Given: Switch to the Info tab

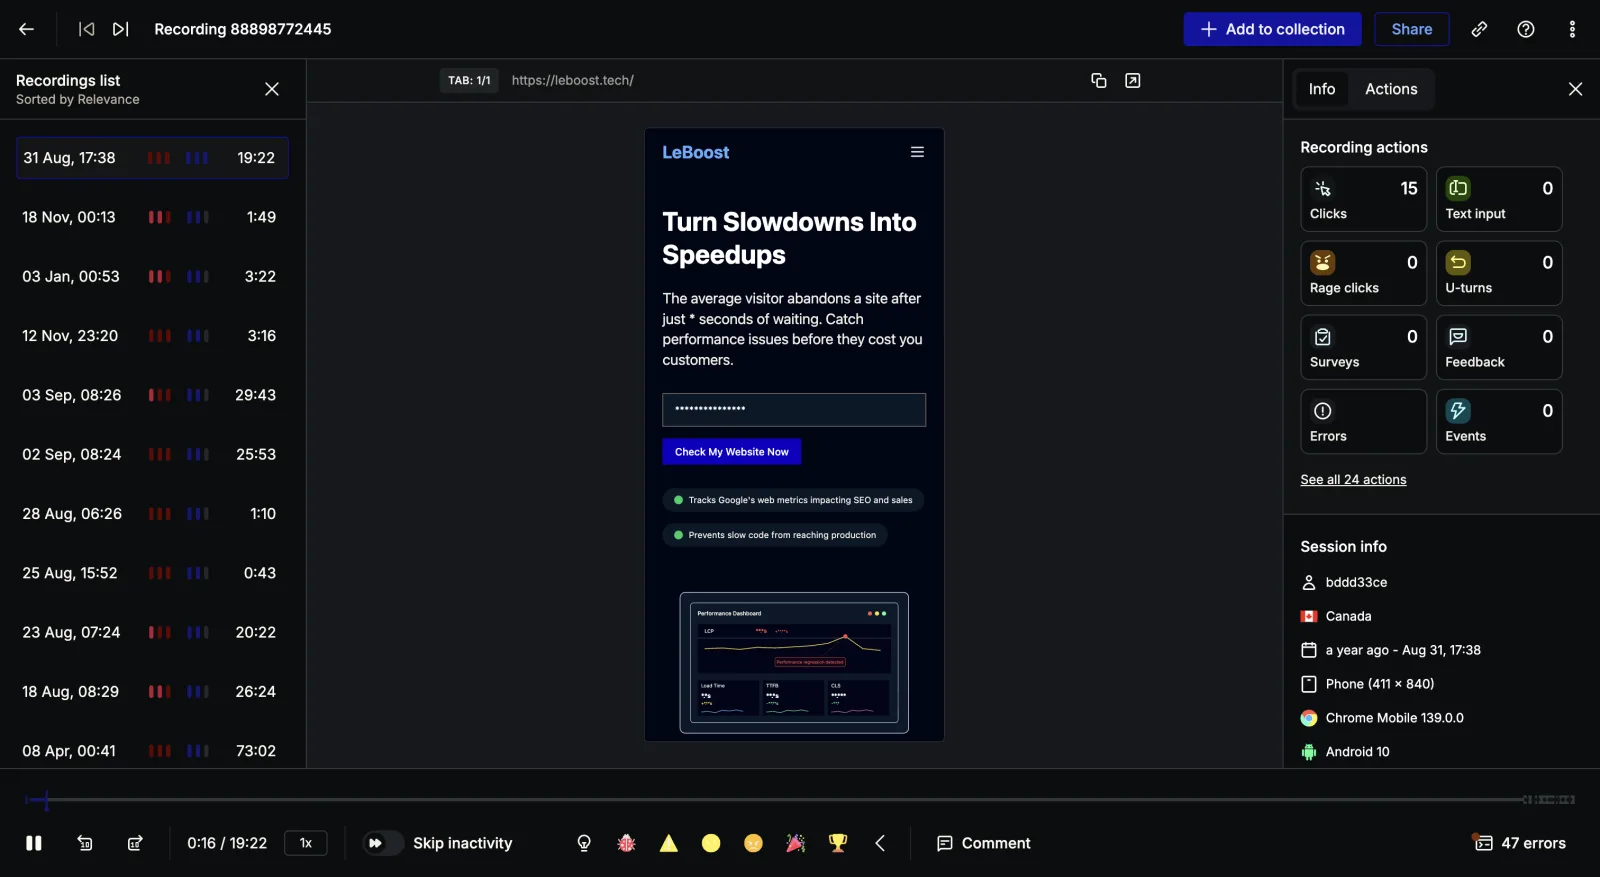Looking at the screenshot, I should pyautogui.click(x=1321, y=89).
